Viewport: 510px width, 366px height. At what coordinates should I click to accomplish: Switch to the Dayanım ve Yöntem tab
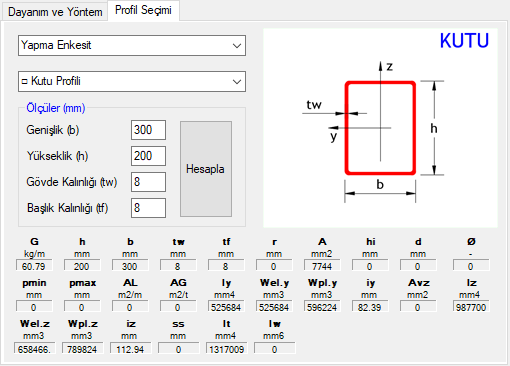(55, 12)
